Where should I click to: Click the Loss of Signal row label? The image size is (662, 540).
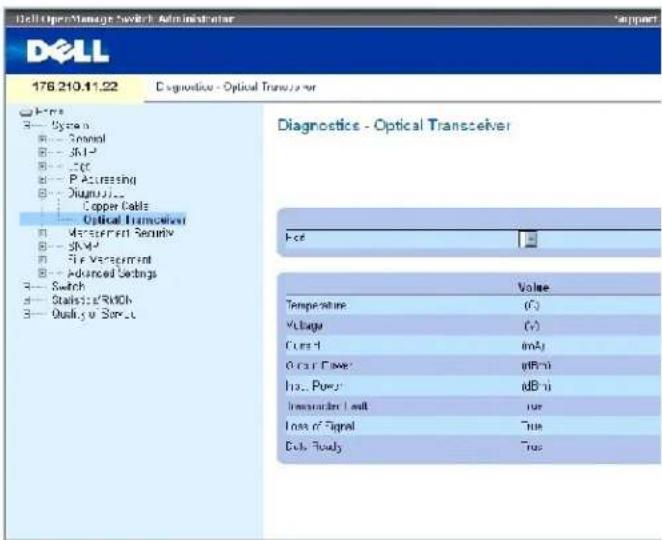(x=320, y=426)
